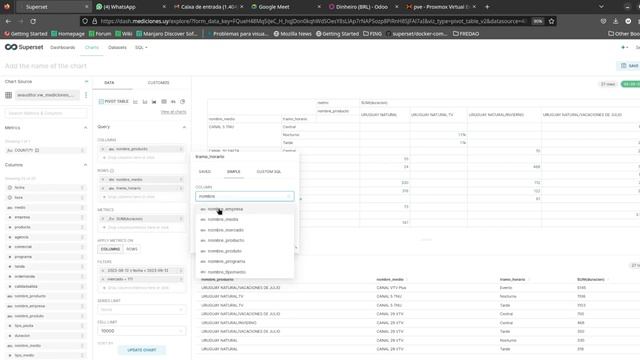Select the area chart type icon
Image resolution: width=640 pixels, height=360 pixels.
(154, 102)
